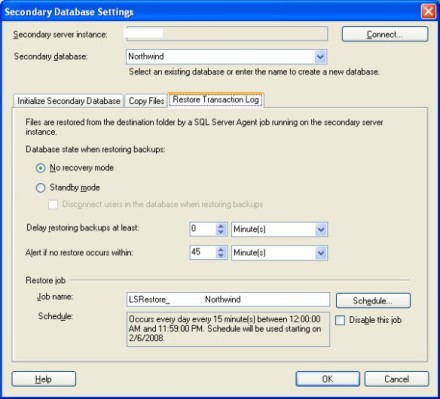This screenshot has height=399, width=440.
Task: Click the schedule description text box
Action: coord(228,329)
